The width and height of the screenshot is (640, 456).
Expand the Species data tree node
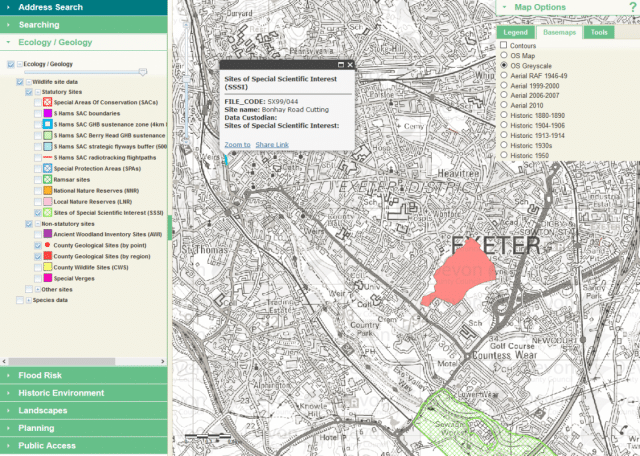point(29,300)
